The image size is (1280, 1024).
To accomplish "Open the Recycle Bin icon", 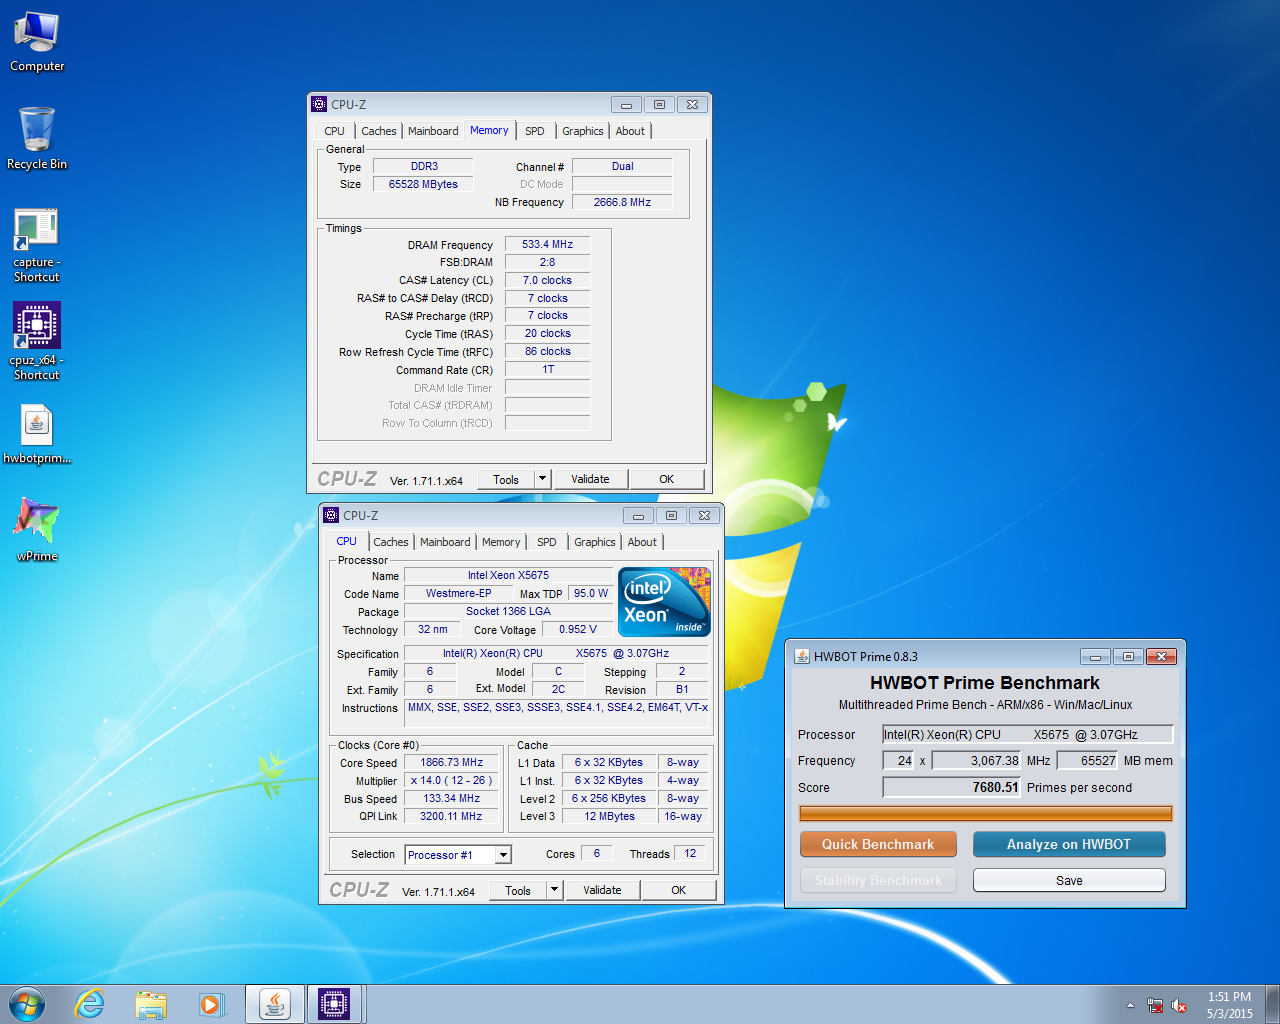I will pyautogui.click(x=37, y=139).
